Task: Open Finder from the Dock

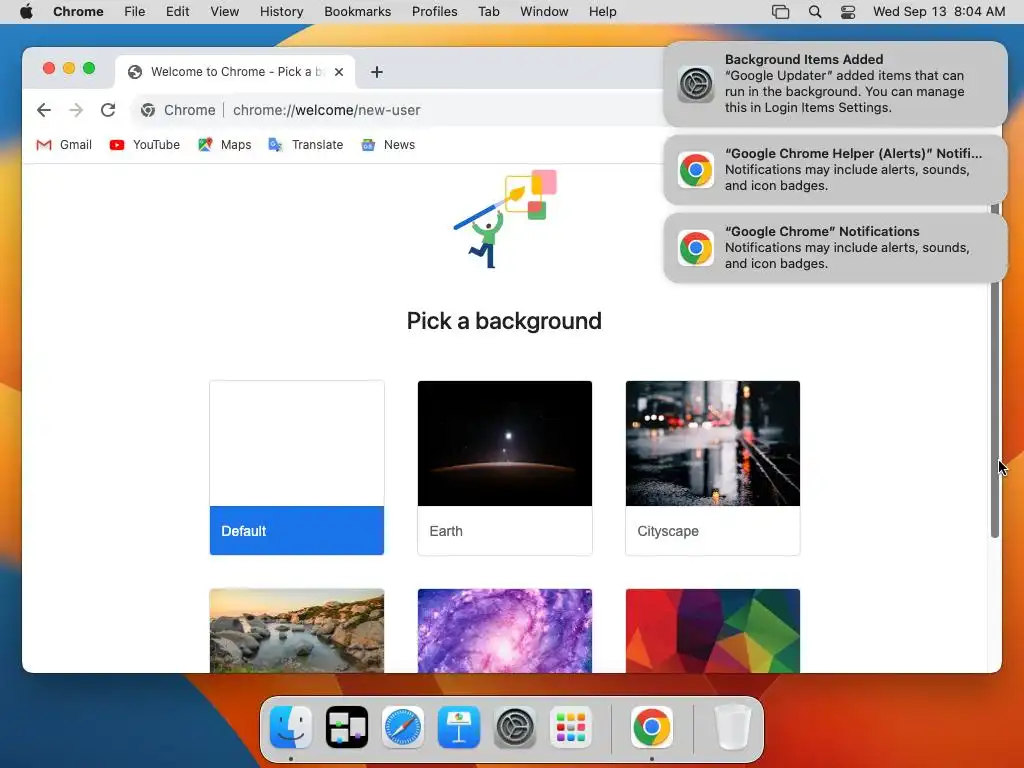Action: 291,727
